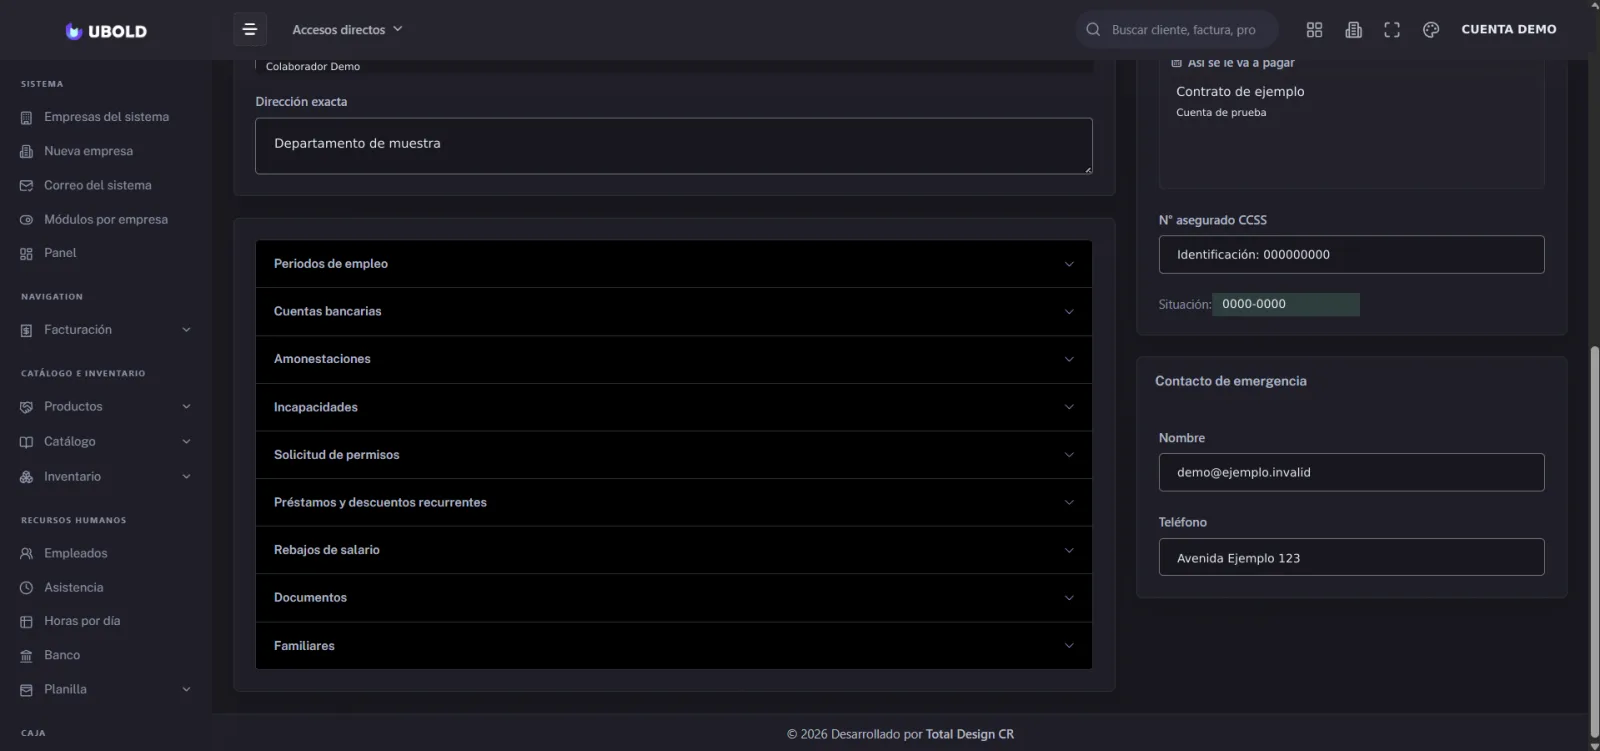Click CUENTA DEMO account button

(1508, 30)
